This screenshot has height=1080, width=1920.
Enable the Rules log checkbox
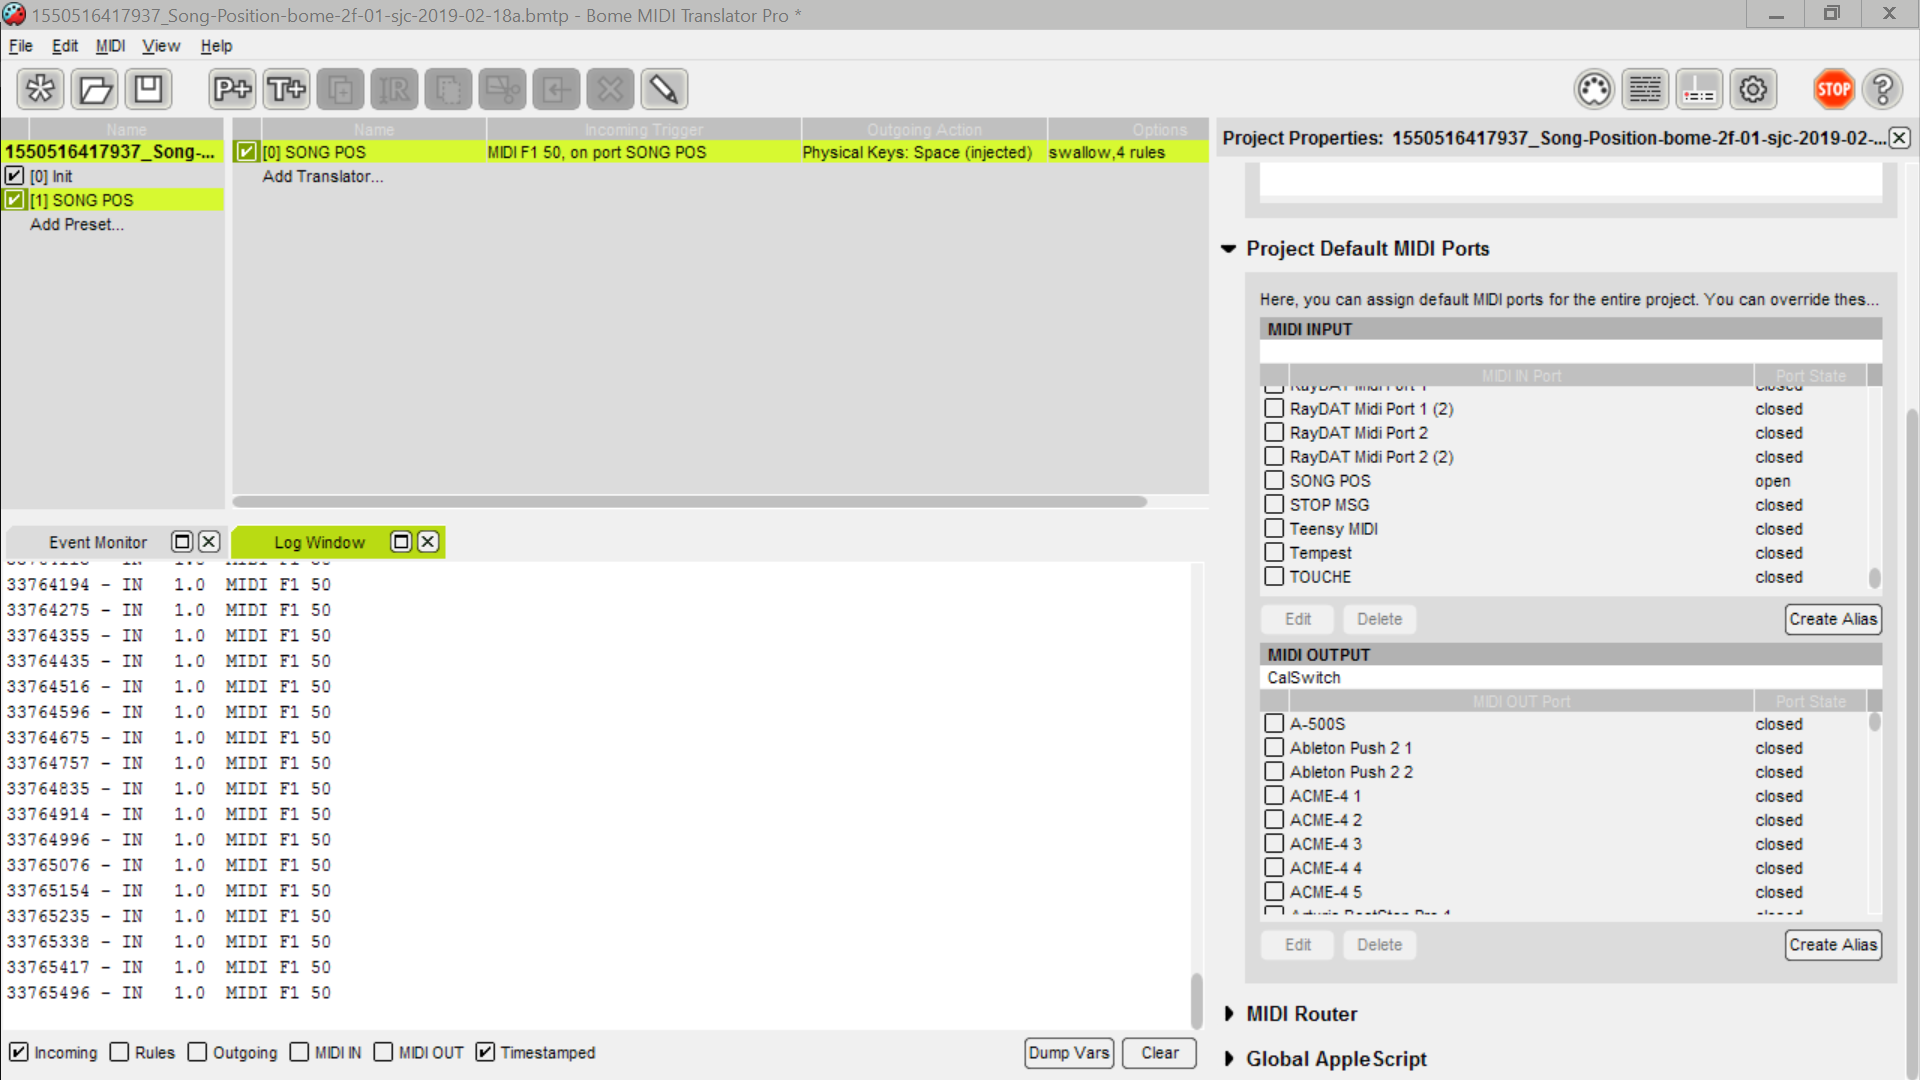[120, 1052]
